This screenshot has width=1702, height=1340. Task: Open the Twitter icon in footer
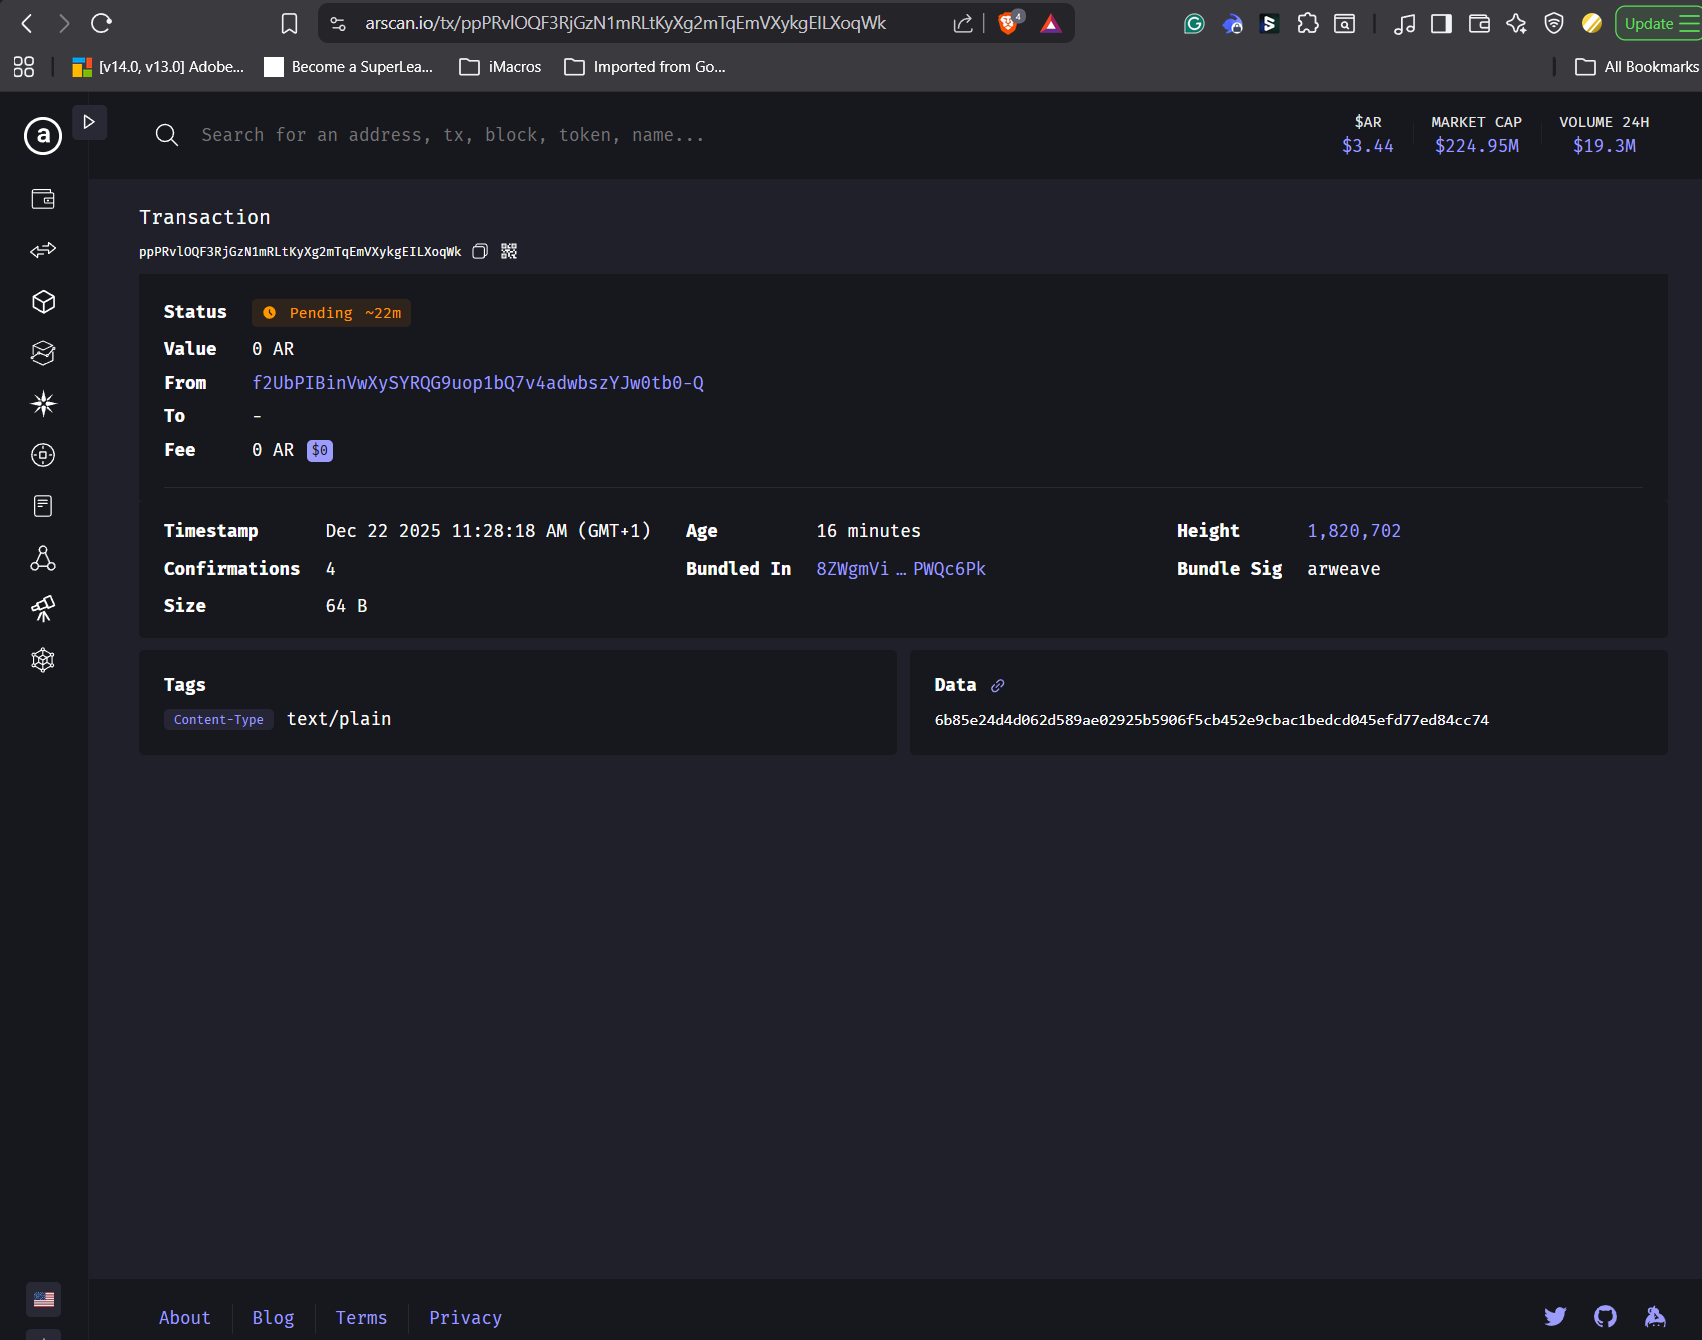pyautogui.click(x=1555, y=1317)
